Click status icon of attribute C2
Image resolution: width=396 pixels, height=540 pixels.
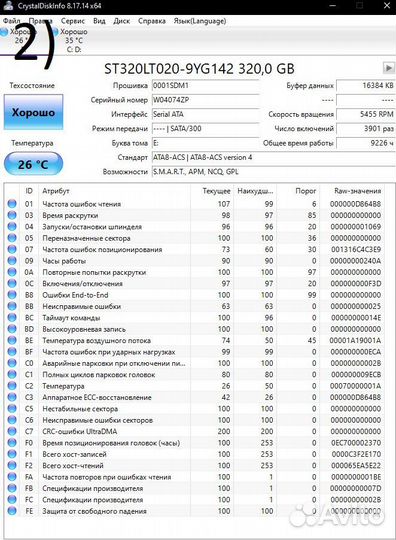click(x=12, y=385)
